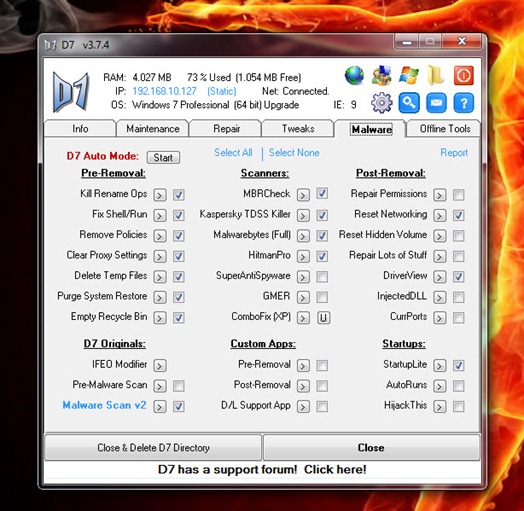Viewport: 524px width, 511px height.
Task: Uncheck Reset Networking checkbox
Action: point(458,215)
